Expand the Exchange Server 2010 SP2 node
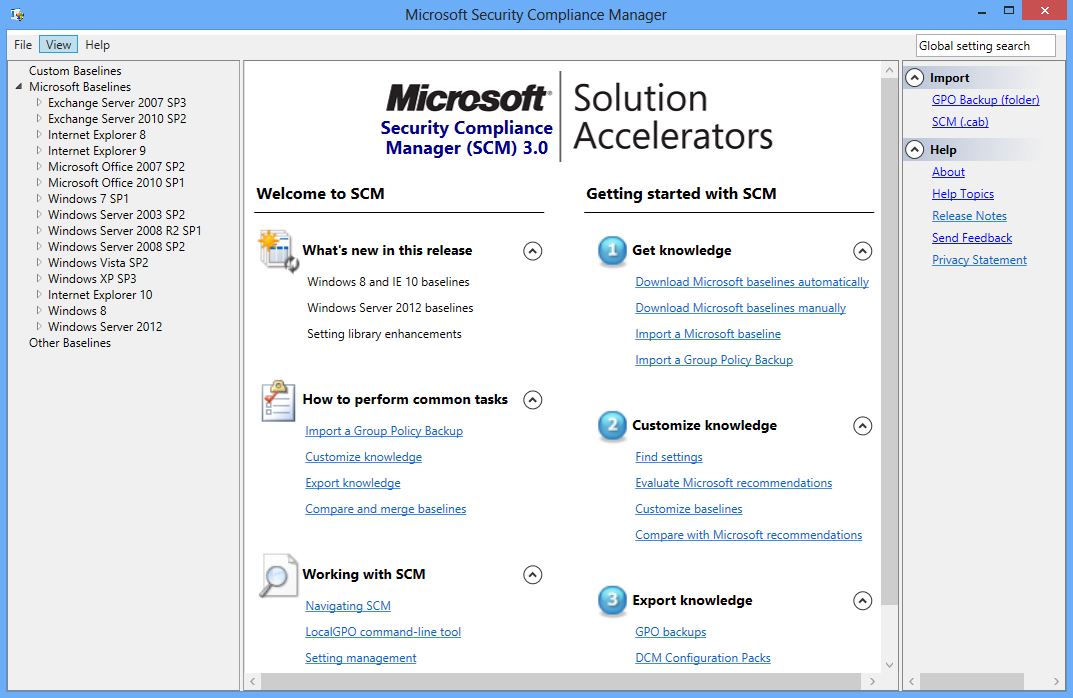1073x698 pixels. 39,118
